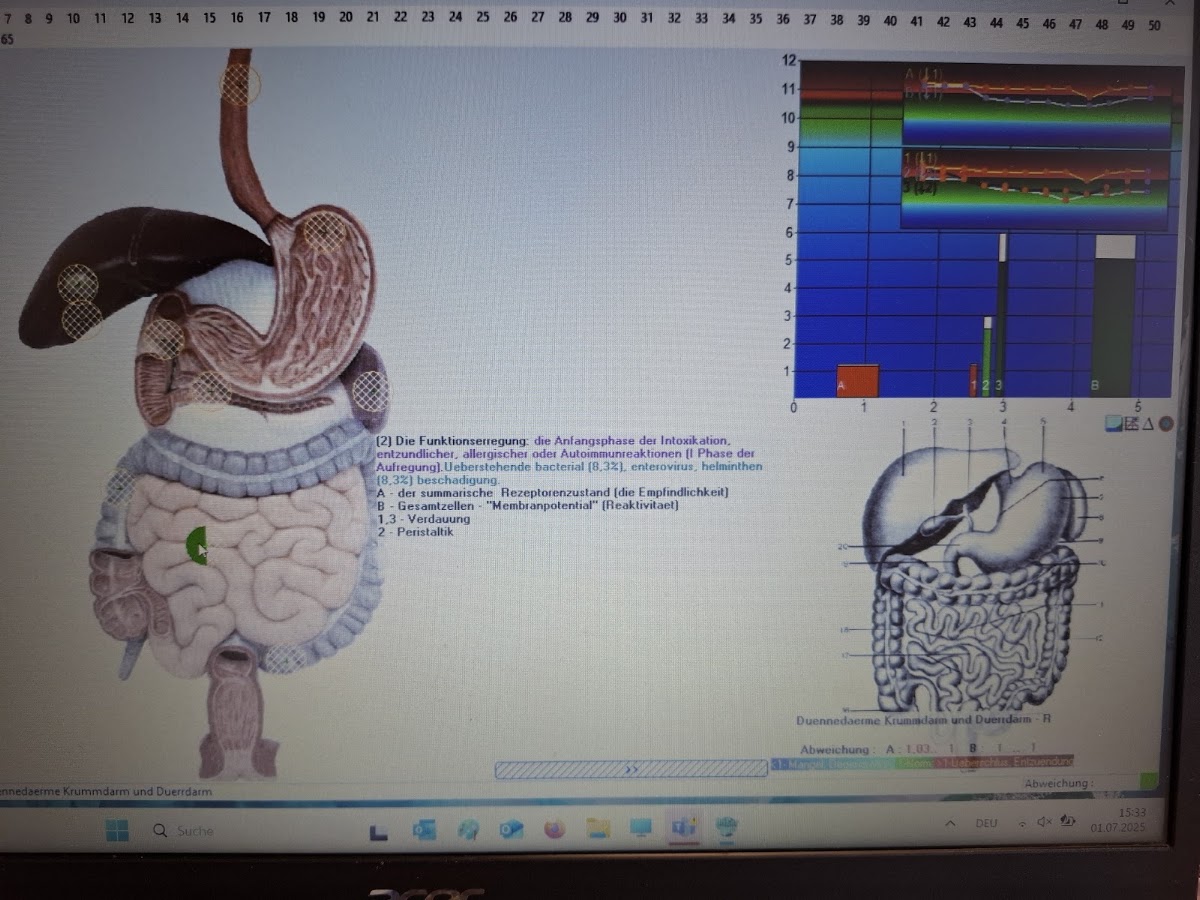Screen dimensions: 1200x900
Task: Select the hatched marker on the stomach
Action: 324,231
